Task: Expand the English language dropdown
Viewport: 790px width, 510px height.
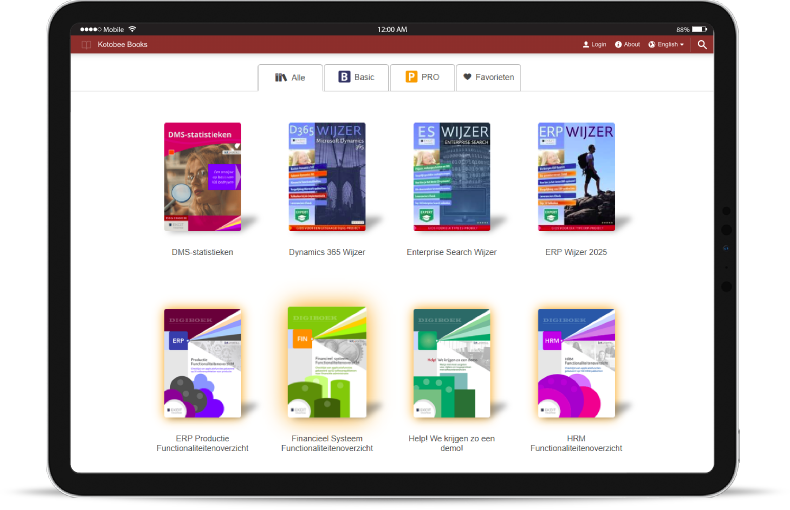Action: tap(666, 44)
